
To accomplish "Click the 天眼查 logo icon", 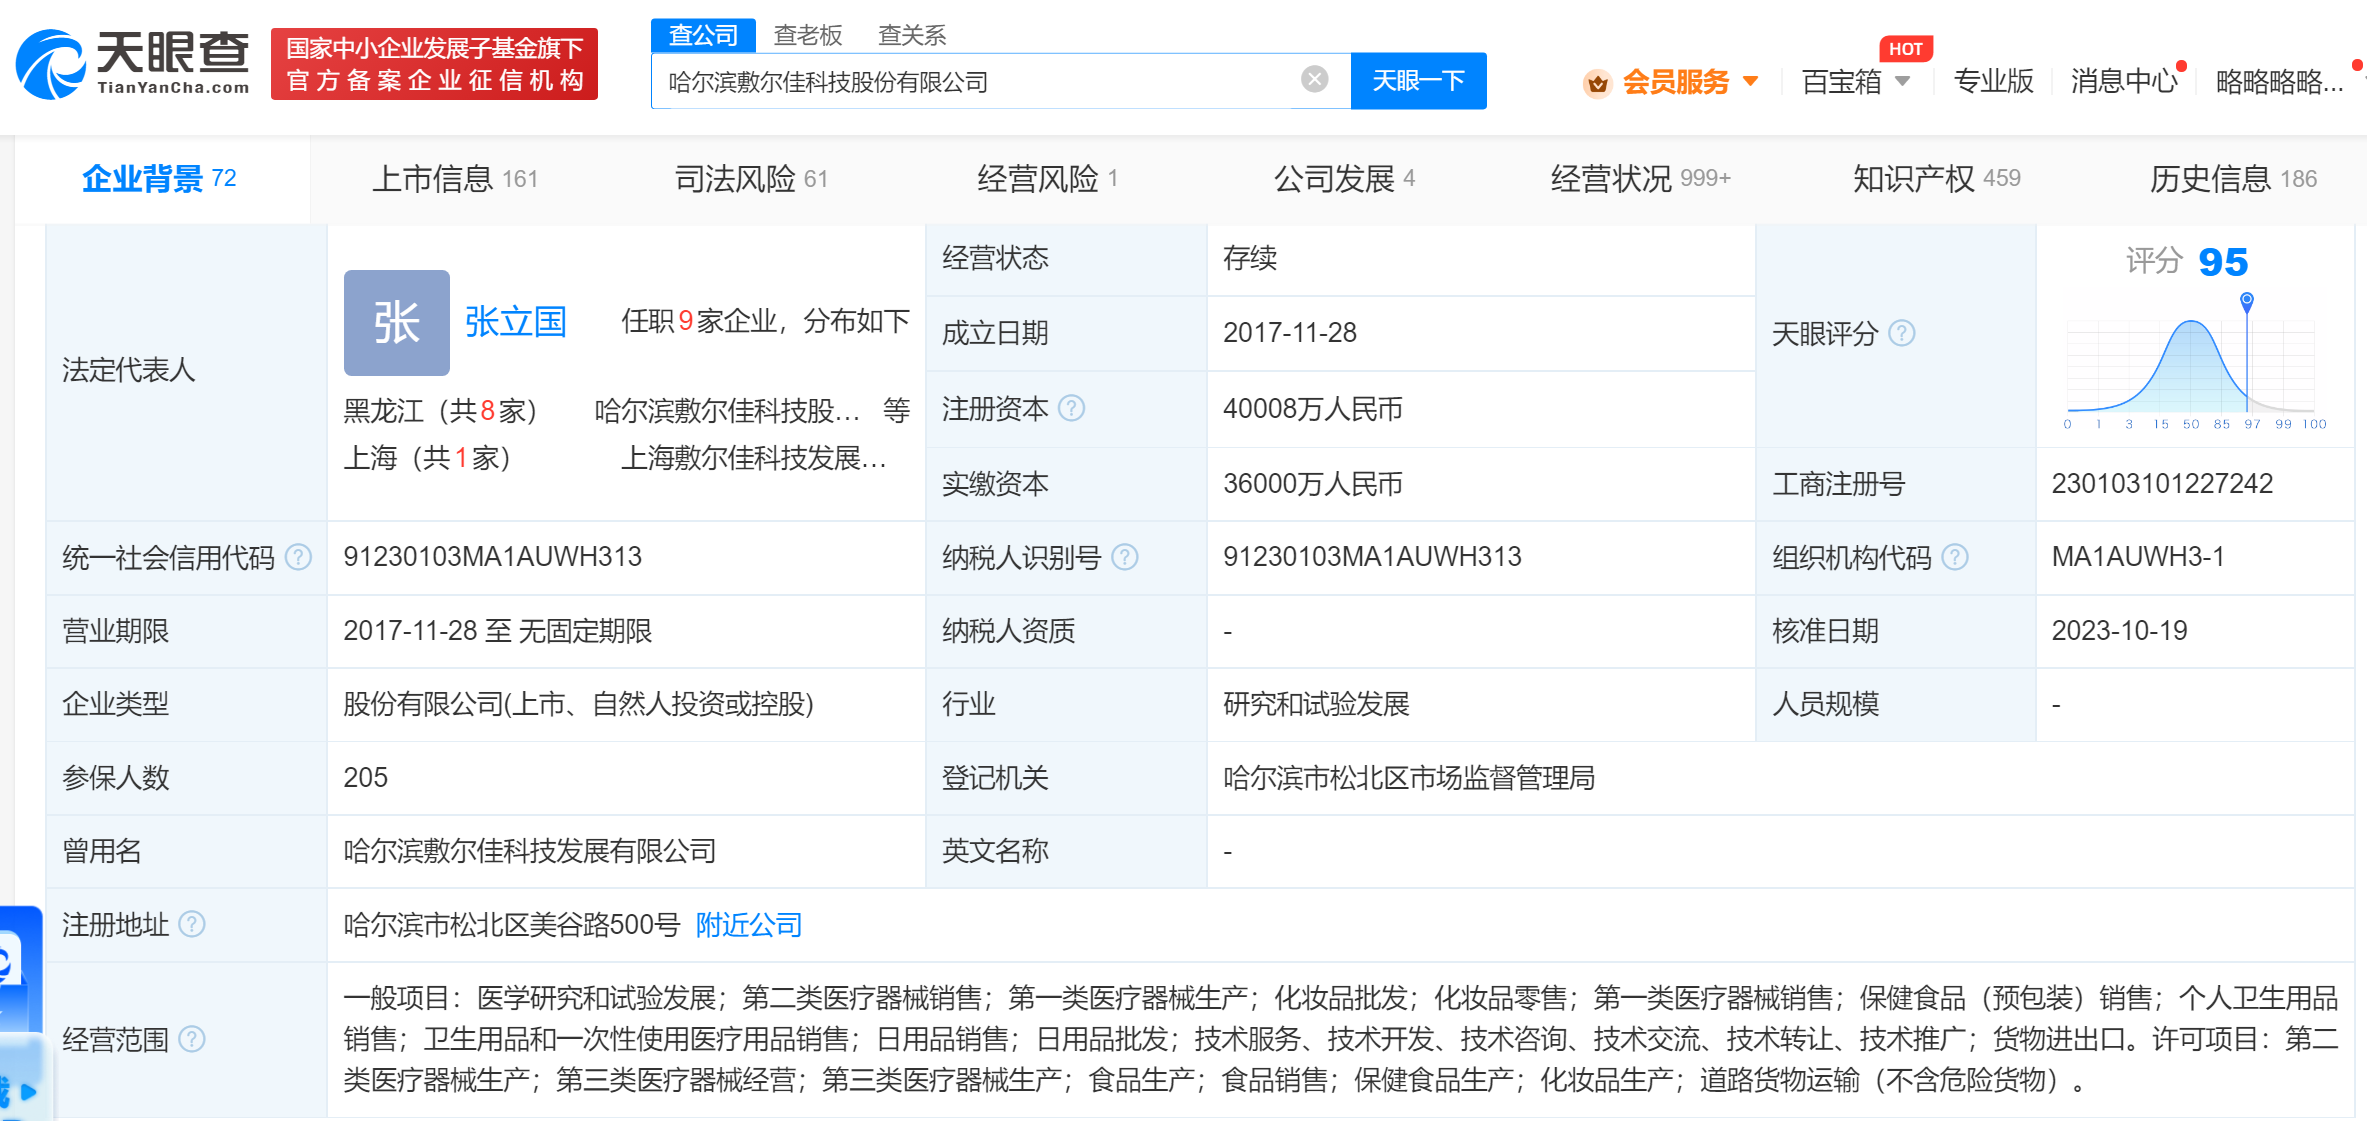I will [50, 62].
